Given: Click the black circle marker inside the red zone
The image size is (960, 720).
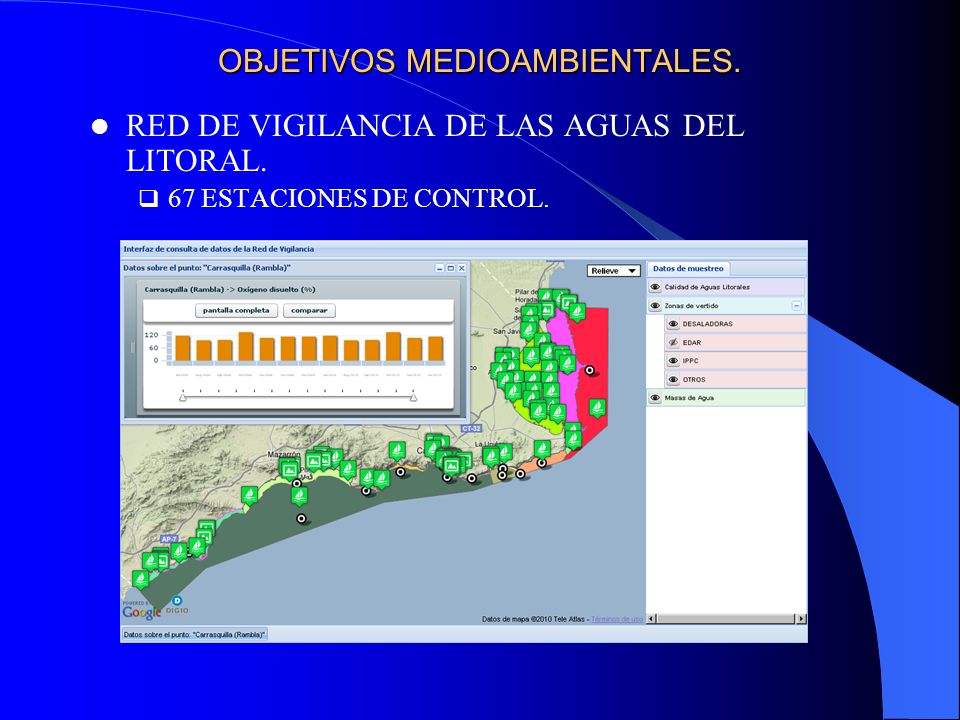Looking at the screenshot, I should point(590,370).
